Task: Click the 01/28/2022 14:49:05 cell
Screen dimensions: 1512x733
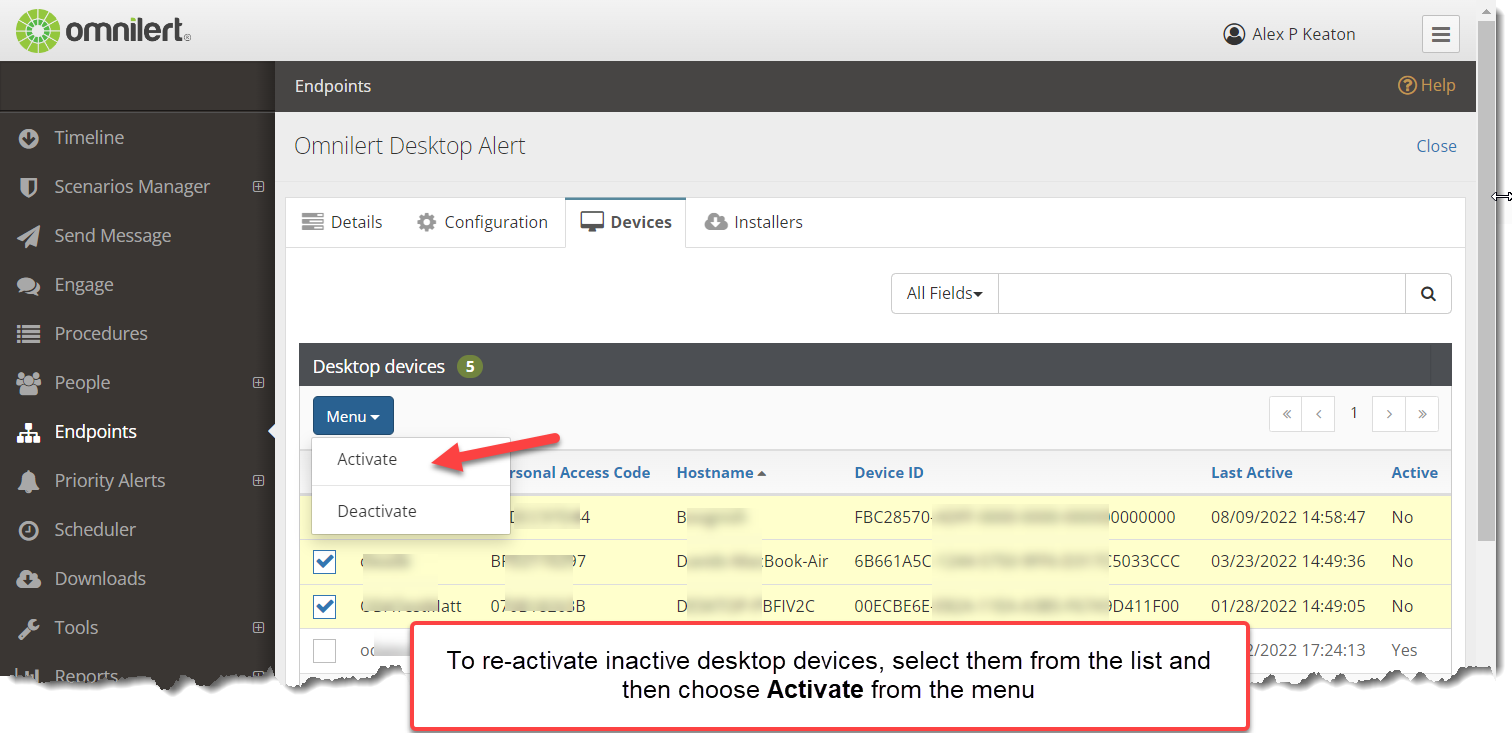Action: 1288,607
